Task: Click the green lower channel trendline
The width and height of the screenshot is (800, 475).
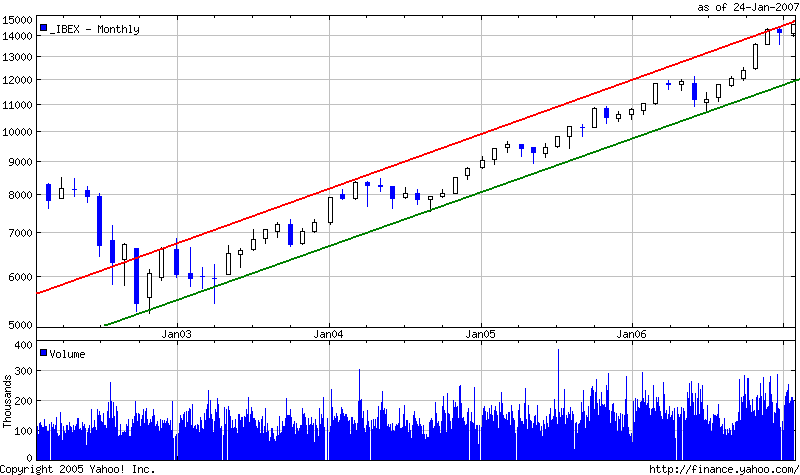Action: tap(452, 203)
